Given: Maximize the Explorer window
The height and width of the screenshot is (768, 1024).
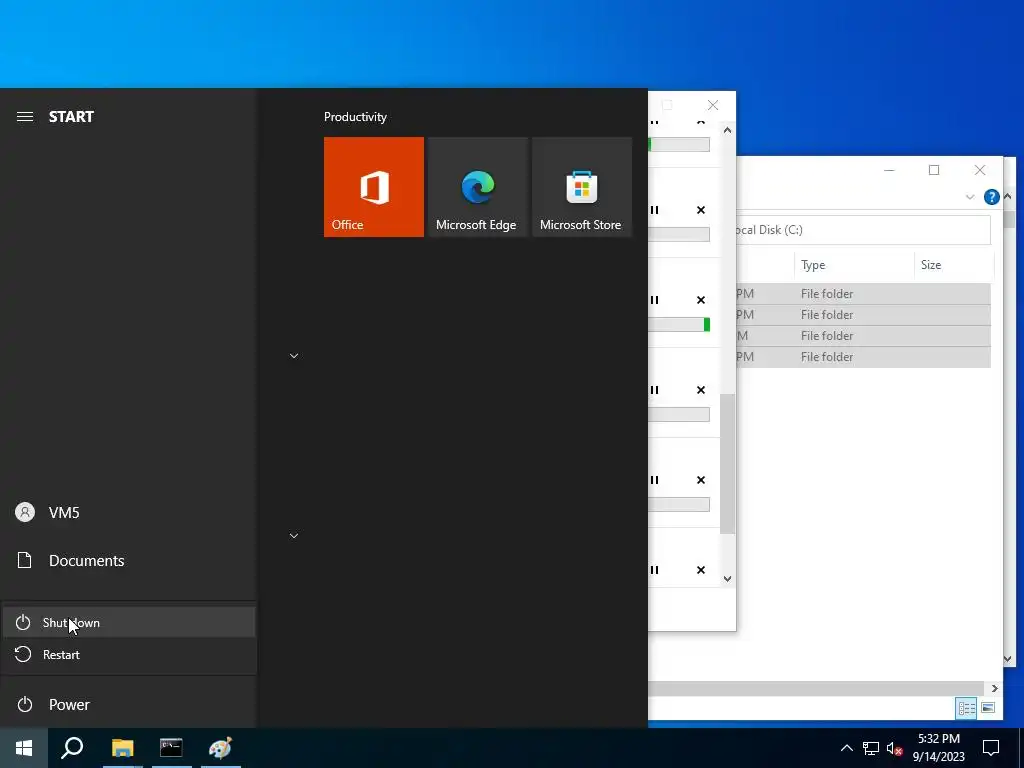Looking at the screenshot, I should (x=934, y=170).
